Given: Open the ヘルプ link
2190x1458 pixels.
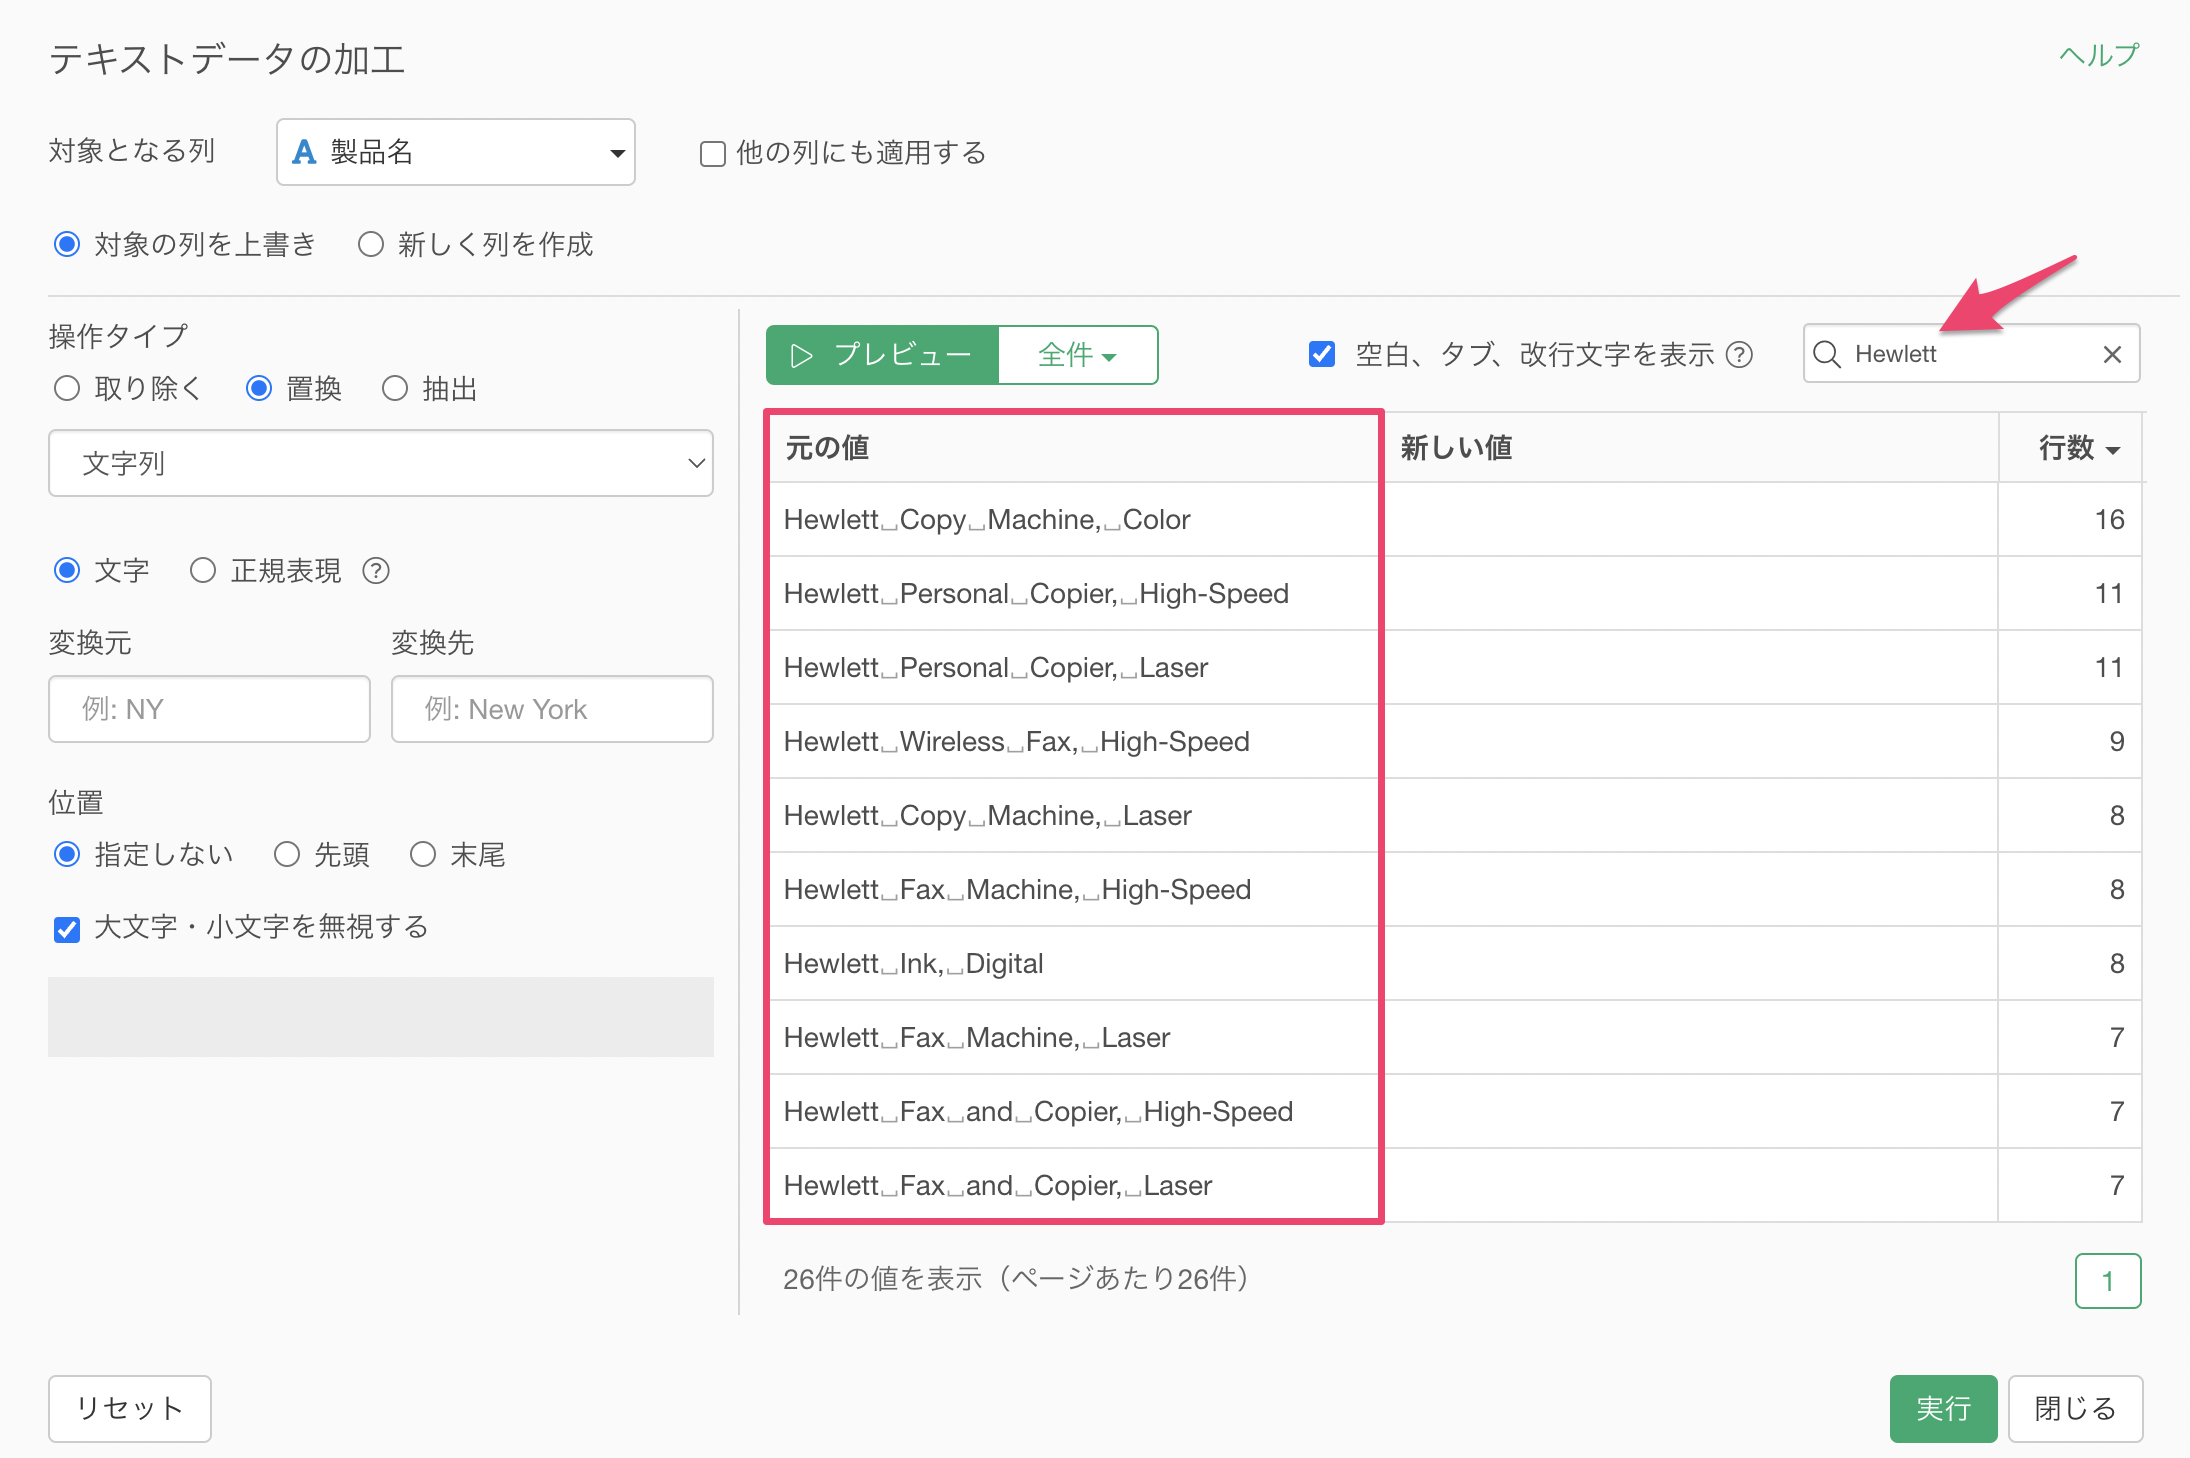Looking at the screenshot, I should point(2099,55).
